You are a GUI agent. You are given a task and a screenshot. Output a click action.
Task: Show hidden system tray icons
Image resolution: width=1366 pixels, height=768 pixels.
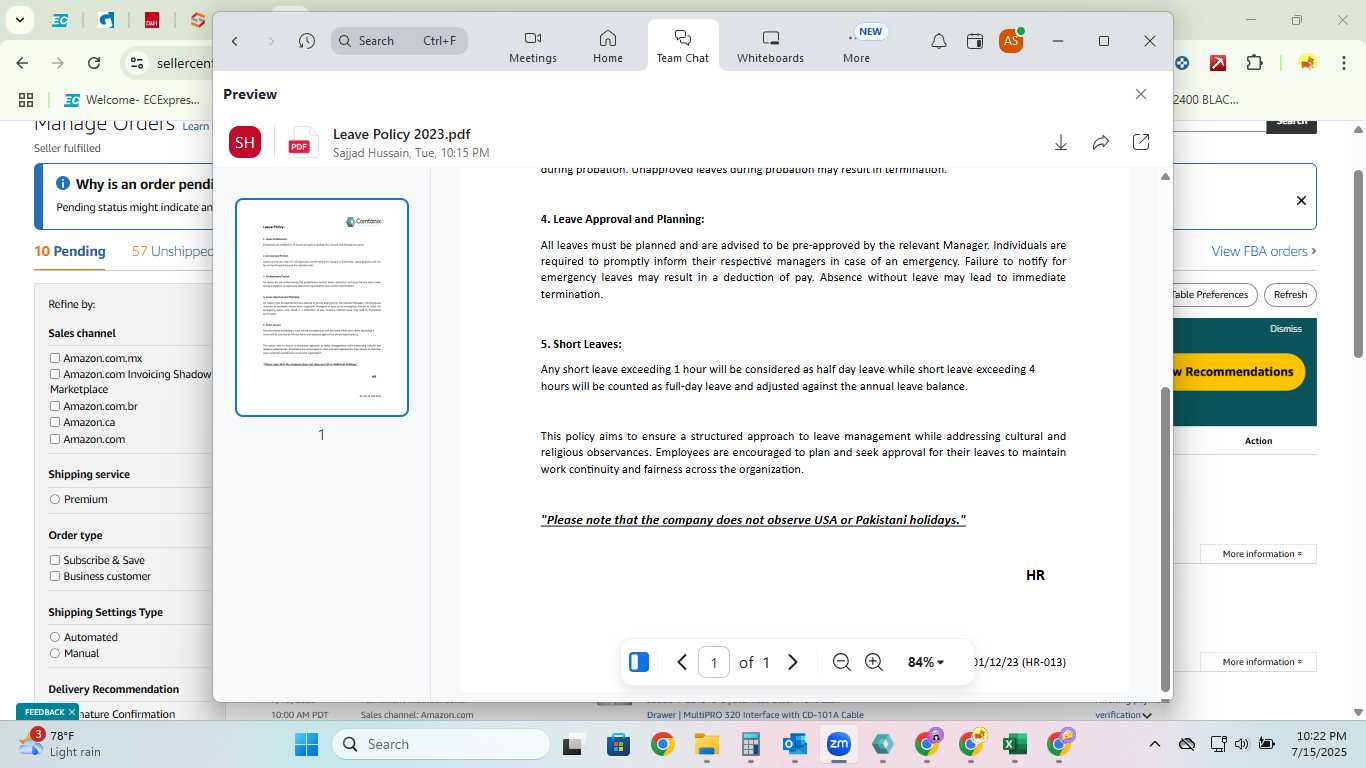1155,744
